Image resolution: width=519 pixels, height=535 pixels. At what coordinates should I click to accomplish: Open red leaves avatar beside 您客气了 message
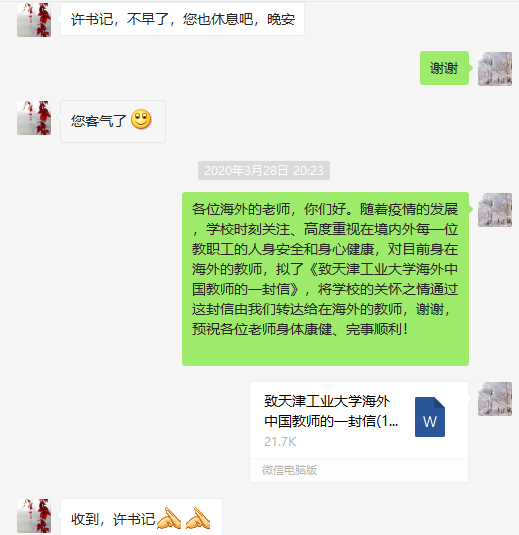pyautogui.click(x=34, y=118)
